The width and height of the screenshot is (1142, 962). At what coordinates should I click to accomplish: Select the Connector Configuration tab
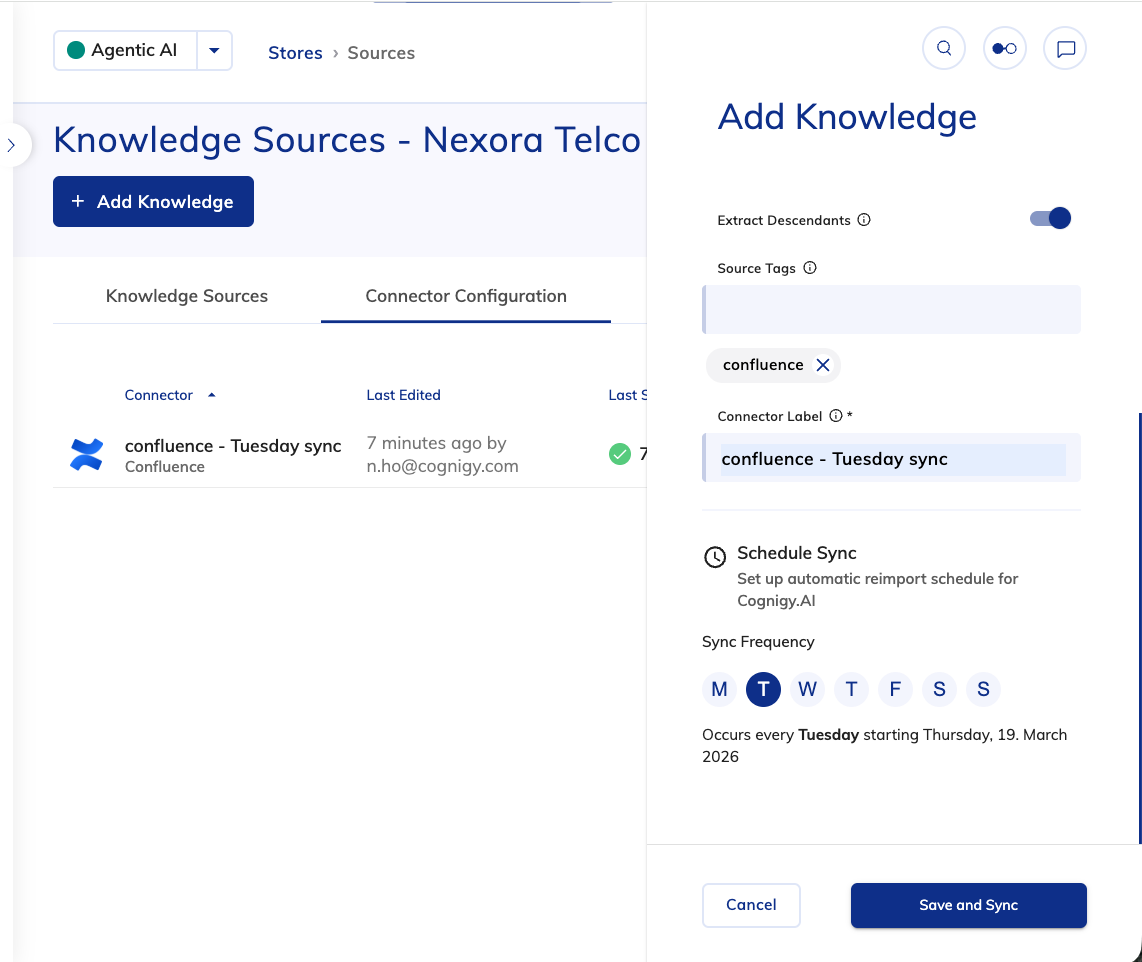pos(466,296)
